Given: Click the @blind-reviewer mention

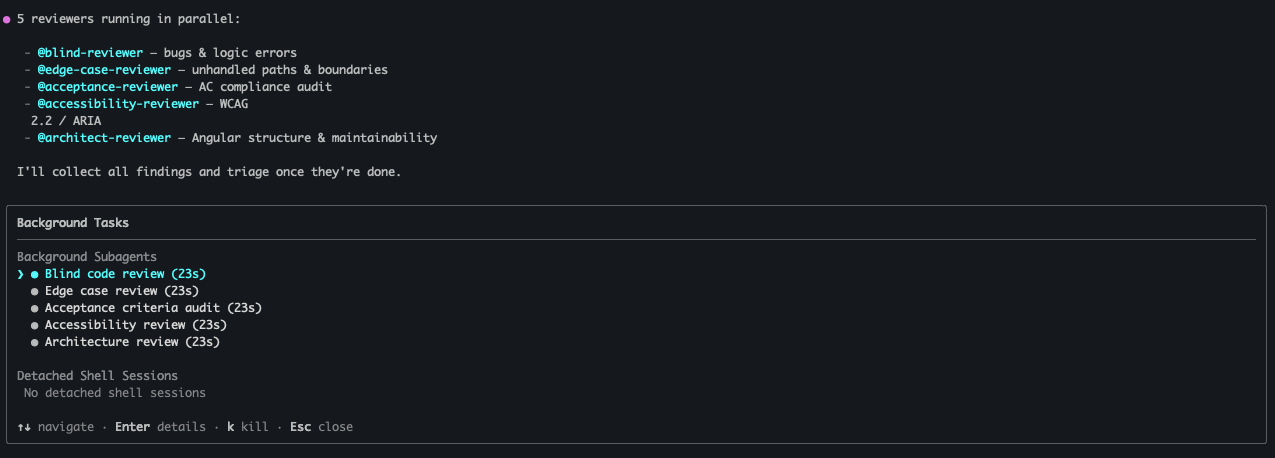Looking at the screenshot, I should (90, 53).
